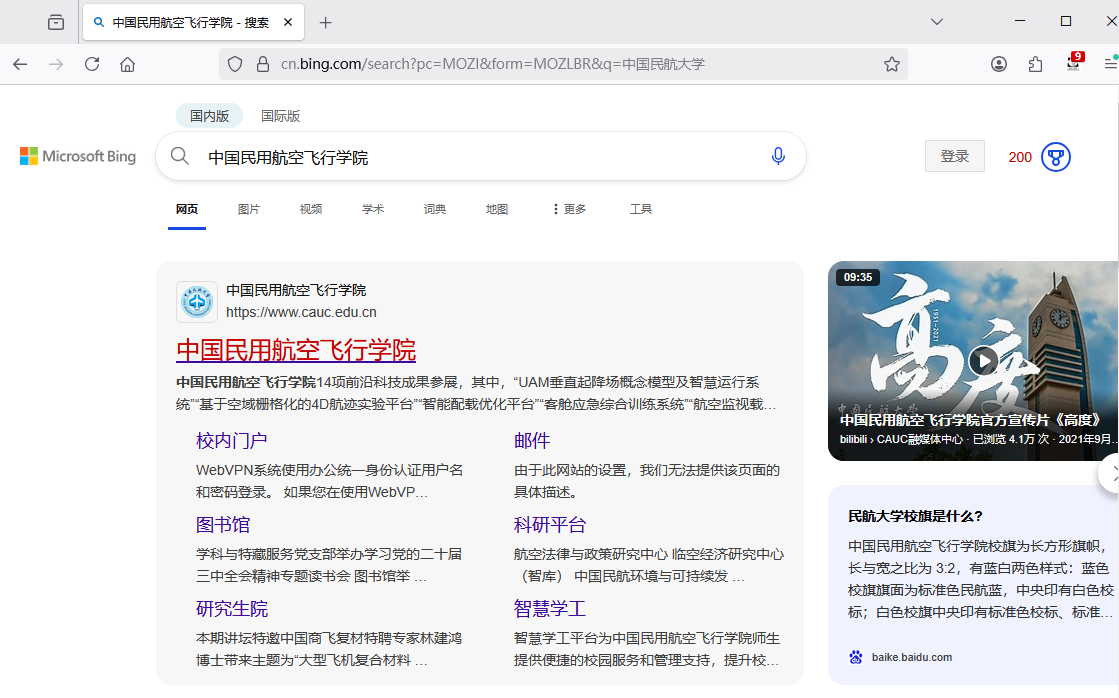Open the 工具 search tools
Screen dimensions: 1119x698
point(641,209)
